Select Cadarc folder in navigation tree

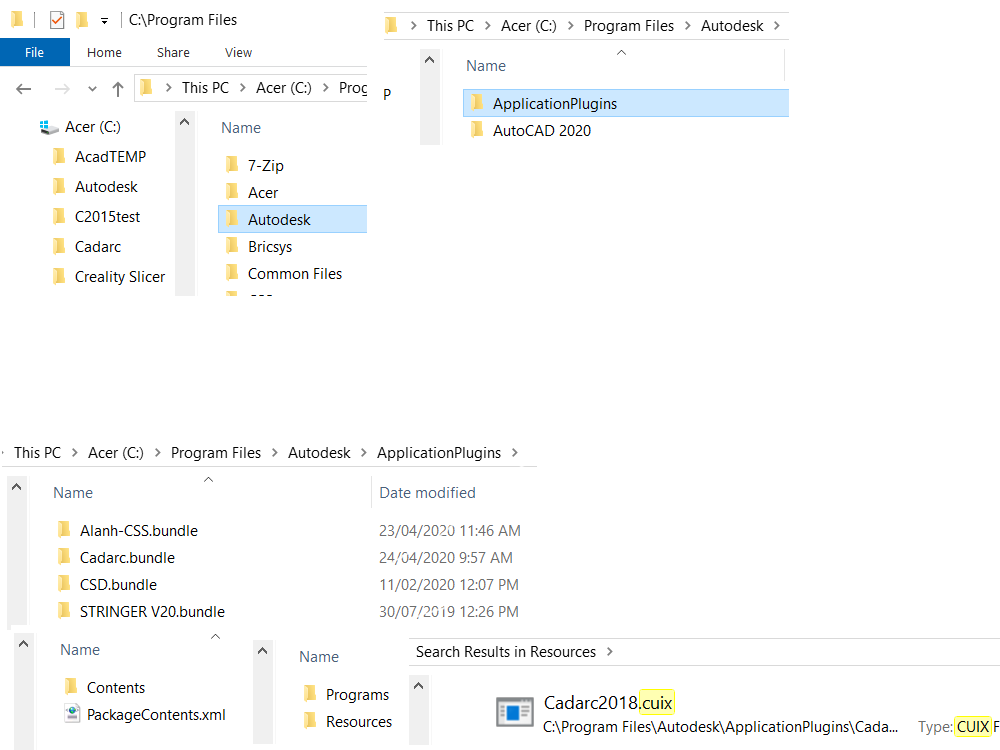click(x=98, y=246)
